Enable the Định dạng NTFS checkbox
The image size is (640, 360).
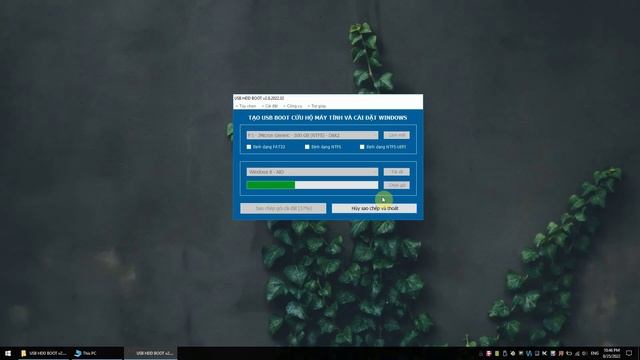click(x=307, y=147)
